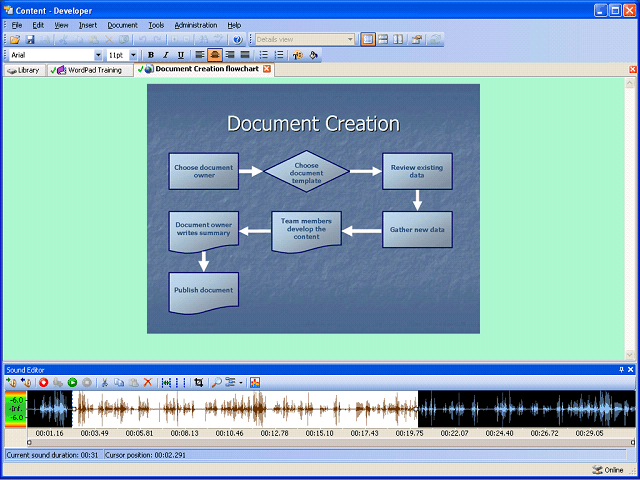Click the document pane vertical scrollbar down arrow
This screenshot has width=640, height=480.
pyautogui.click(x=629, y=356)
